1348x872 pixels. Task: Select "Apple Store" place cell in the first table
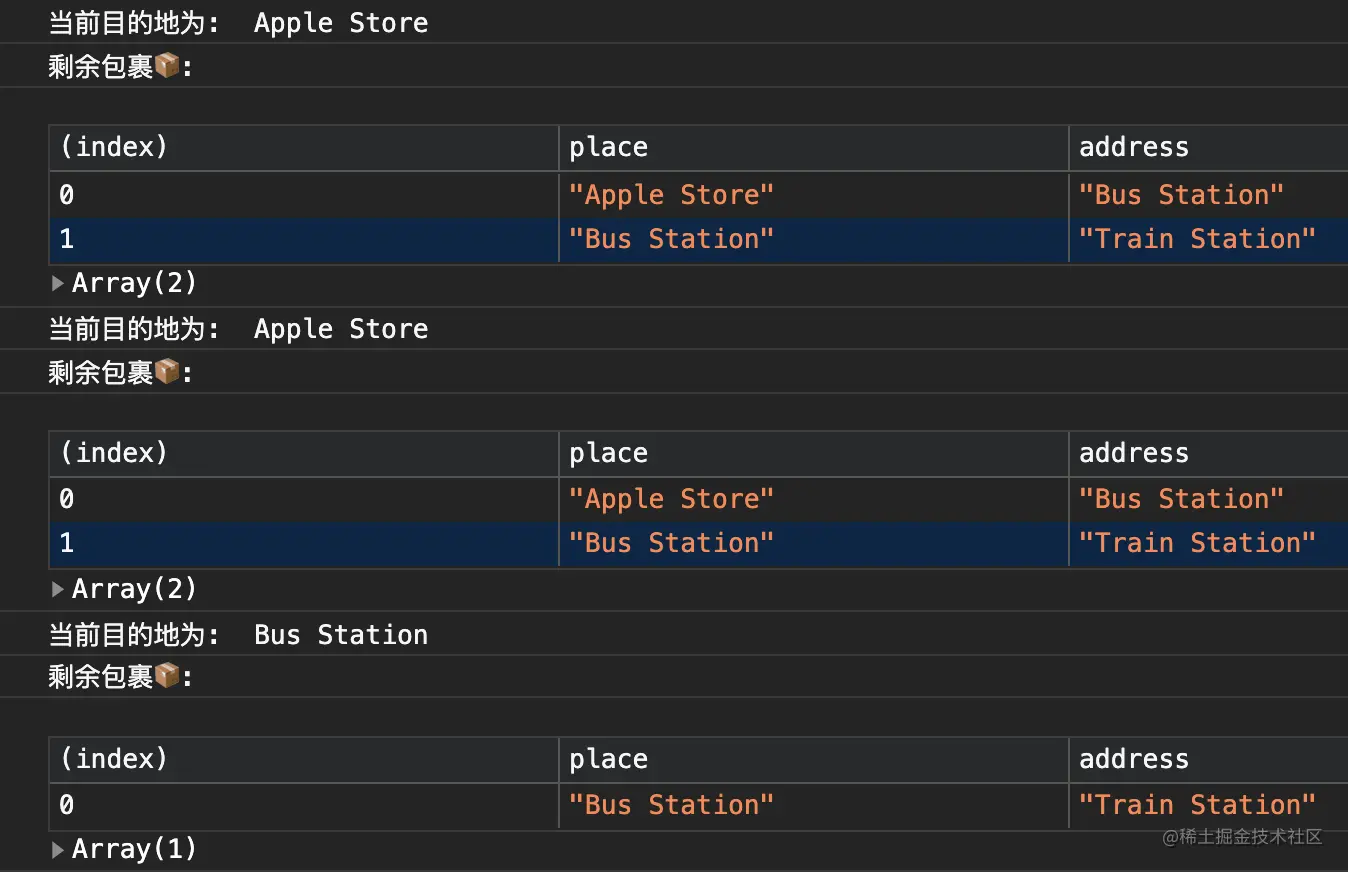[x=813, y=195]
